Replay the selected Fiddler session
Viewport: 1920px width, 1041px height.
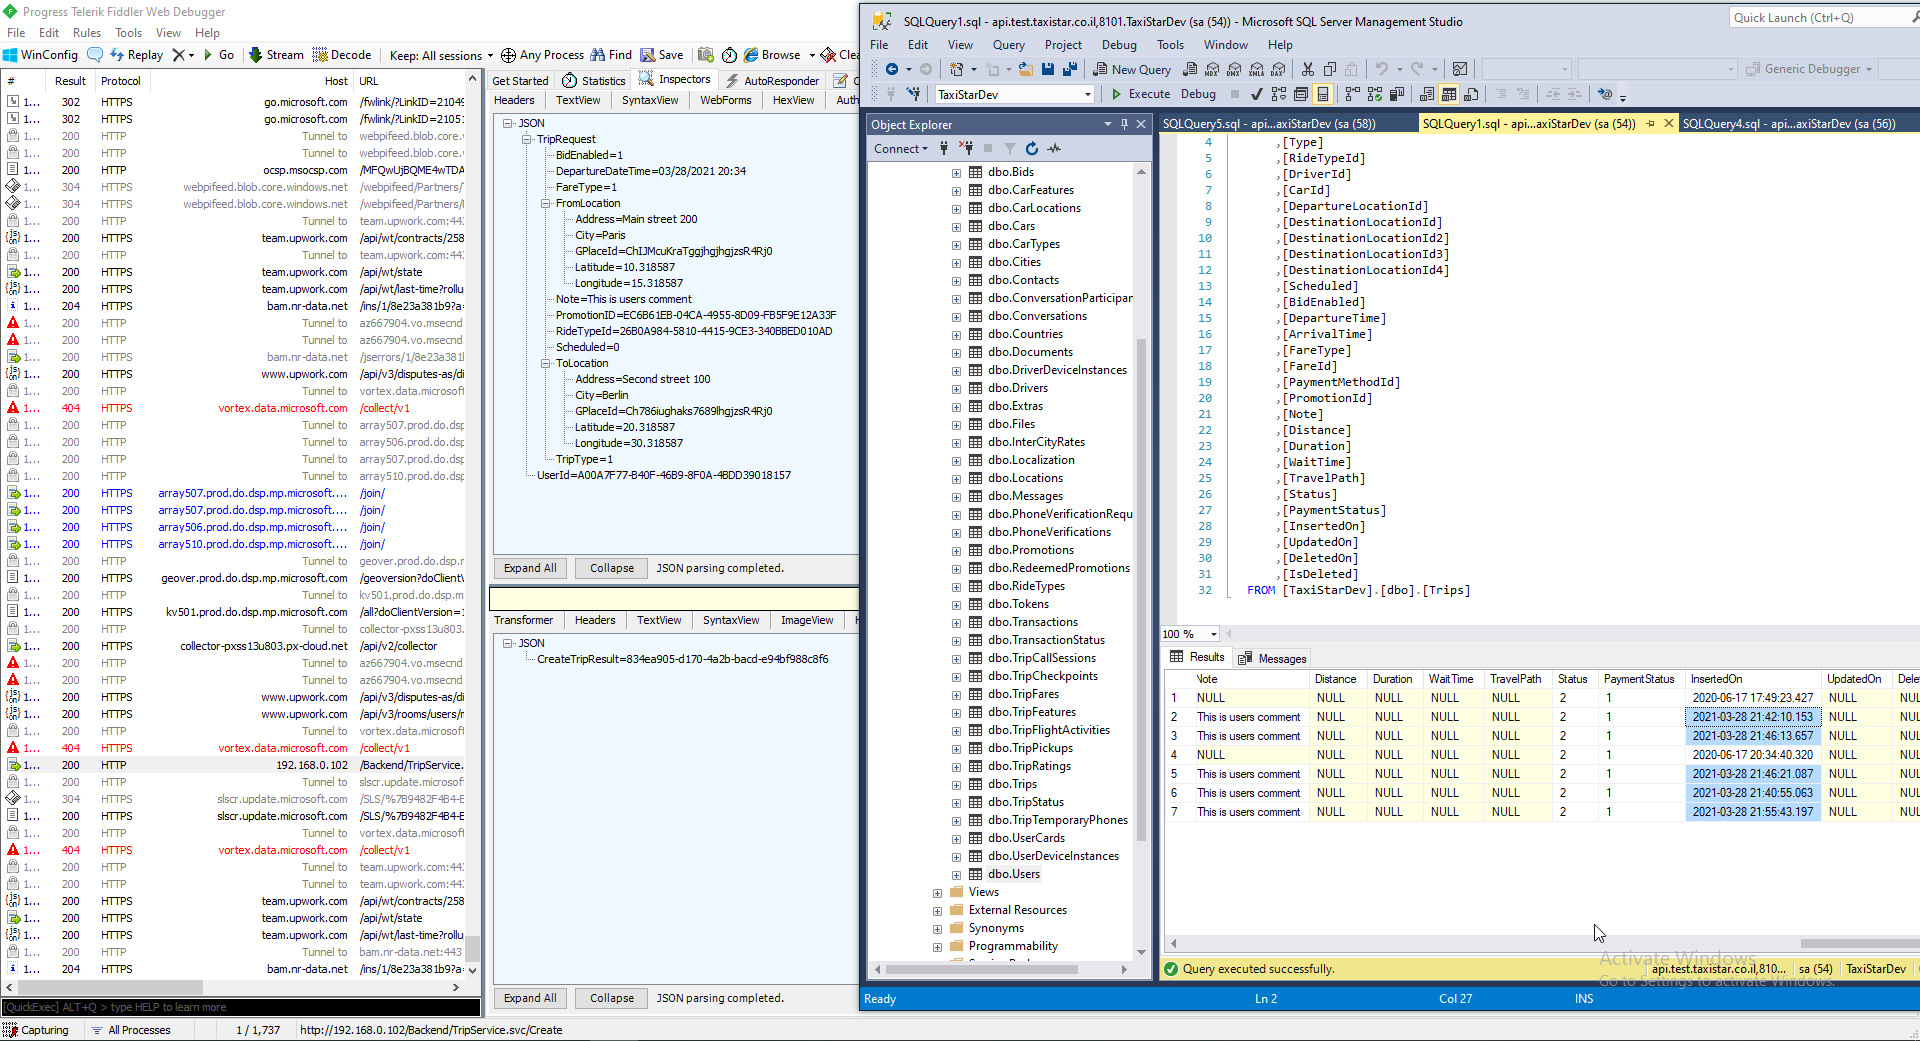tap(136, 55)
